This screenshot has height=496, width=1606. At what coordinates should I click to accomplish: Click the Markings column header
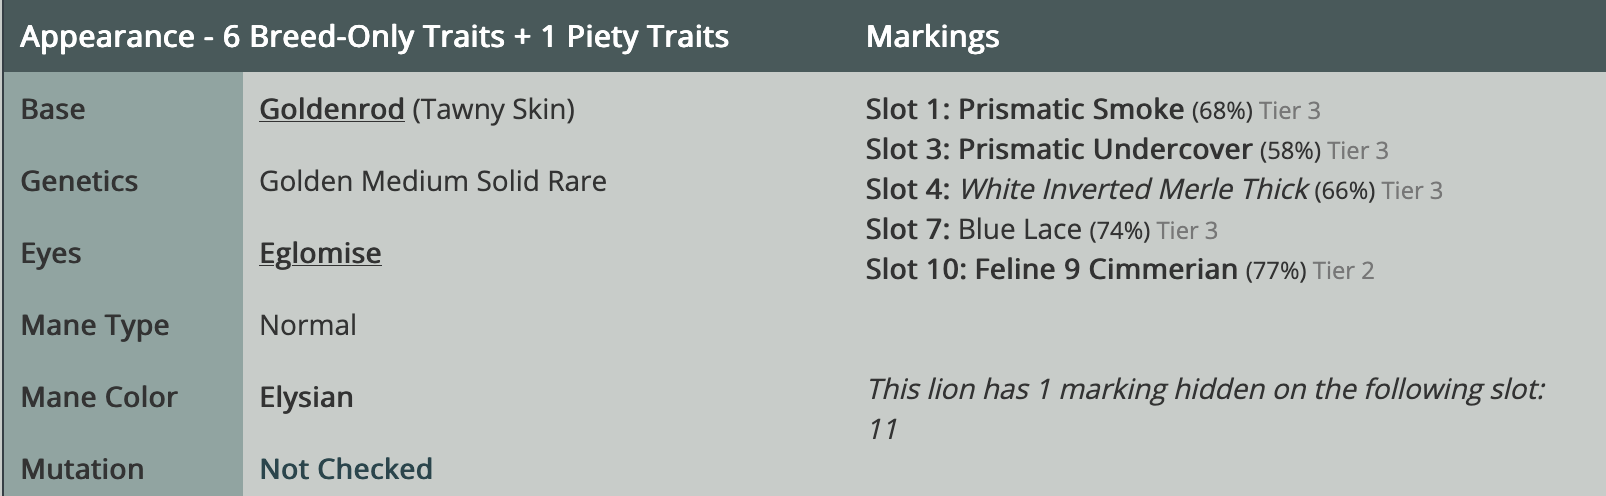click(932, 37)
